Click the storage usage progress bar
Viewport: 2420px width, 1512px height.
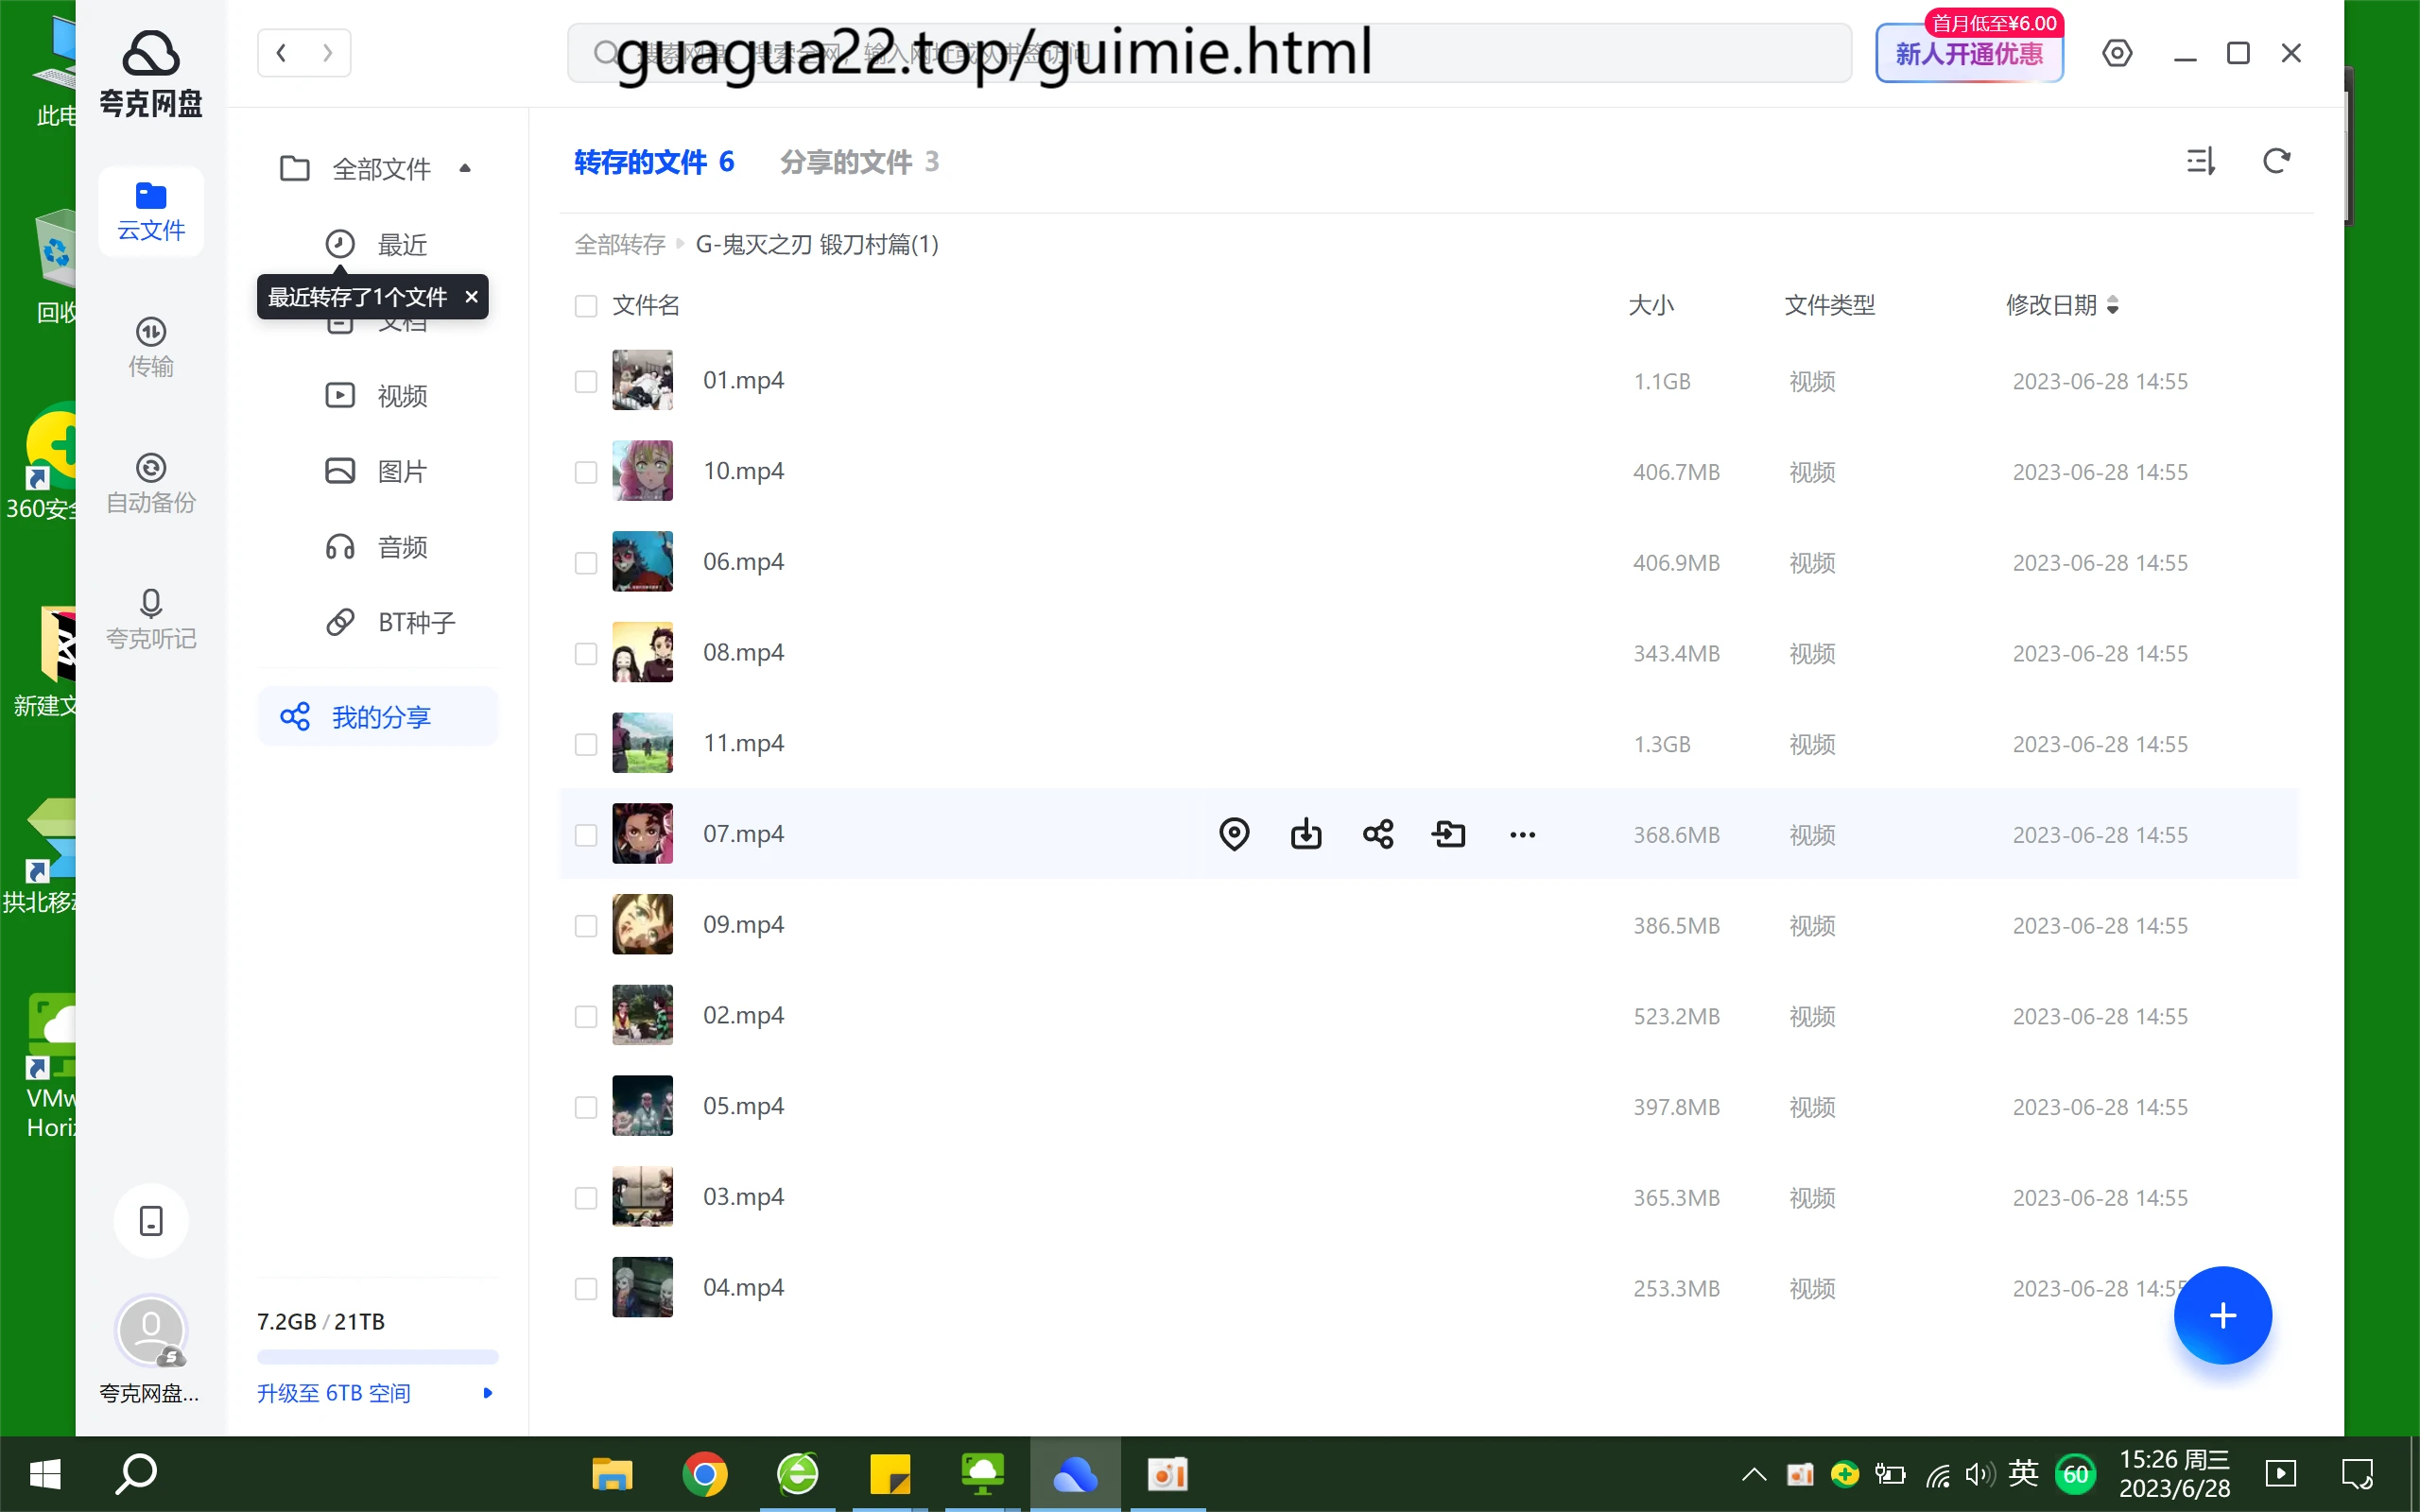[377, 1357]
